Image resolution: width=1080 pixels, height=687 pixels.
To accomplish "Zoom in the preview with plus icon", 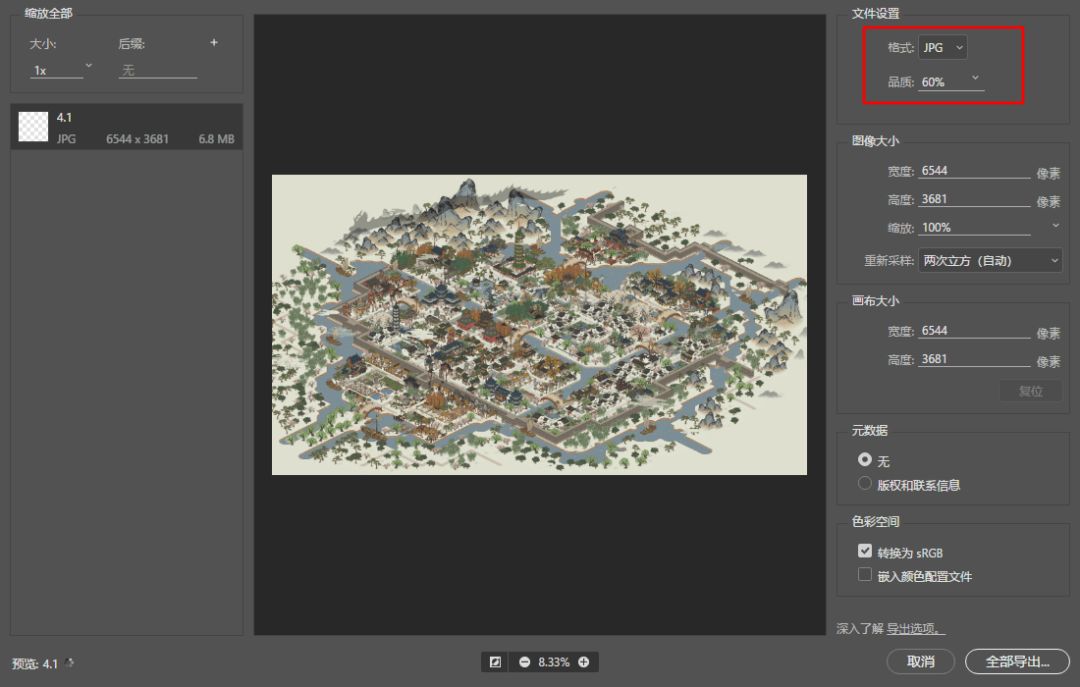I will pos(583,662).
